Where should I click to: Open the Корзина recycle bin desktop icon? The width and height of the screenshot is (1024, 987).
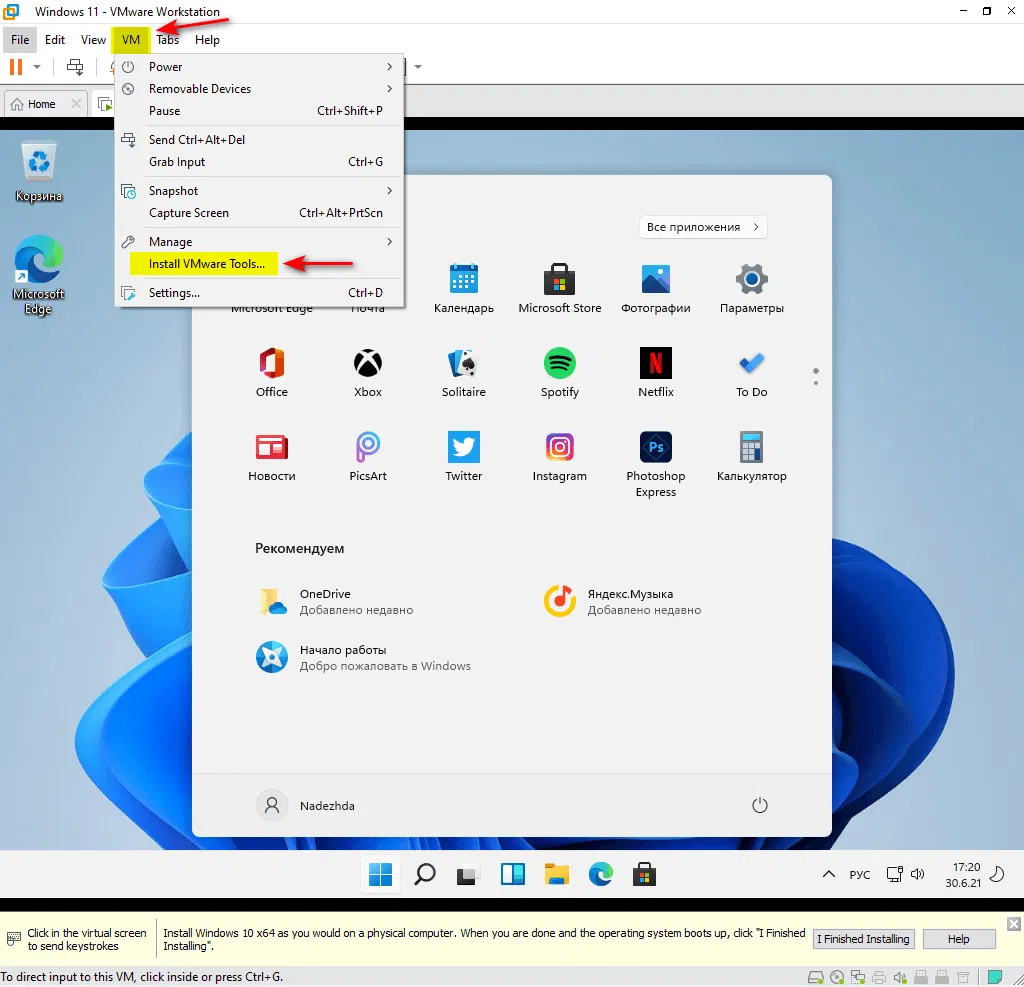39,171
